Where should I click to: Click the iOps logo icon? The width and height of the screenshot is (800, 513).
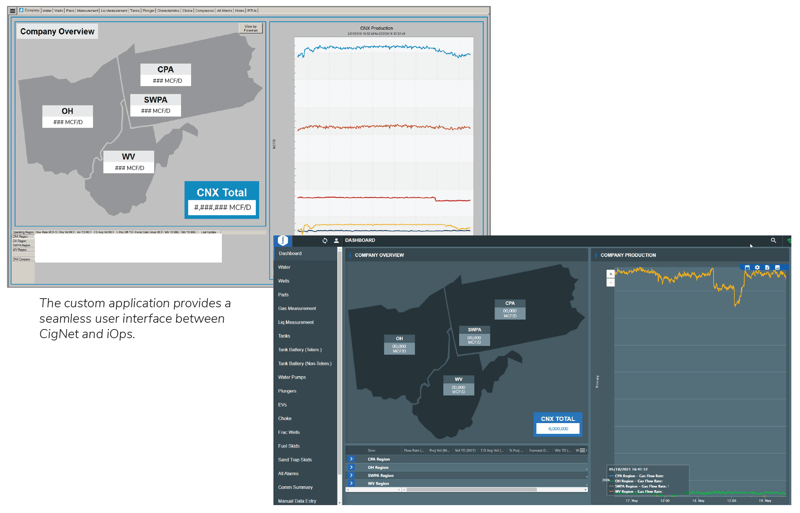click(283, 240)
